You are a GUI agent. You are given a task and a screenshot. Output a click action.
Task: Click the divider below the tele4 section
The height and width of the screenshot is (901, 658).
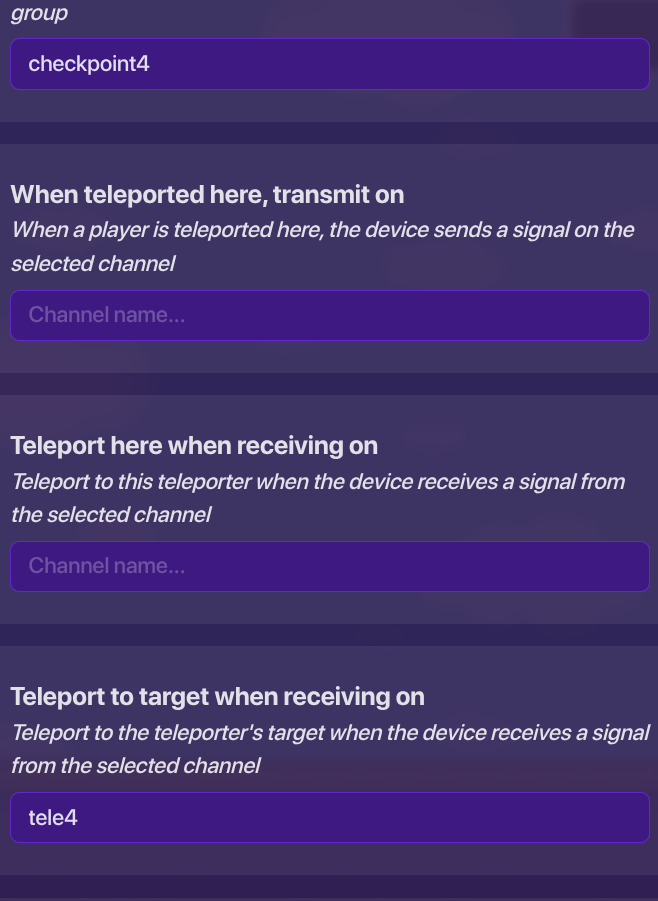pyautogui.click(x=329, y=886)
